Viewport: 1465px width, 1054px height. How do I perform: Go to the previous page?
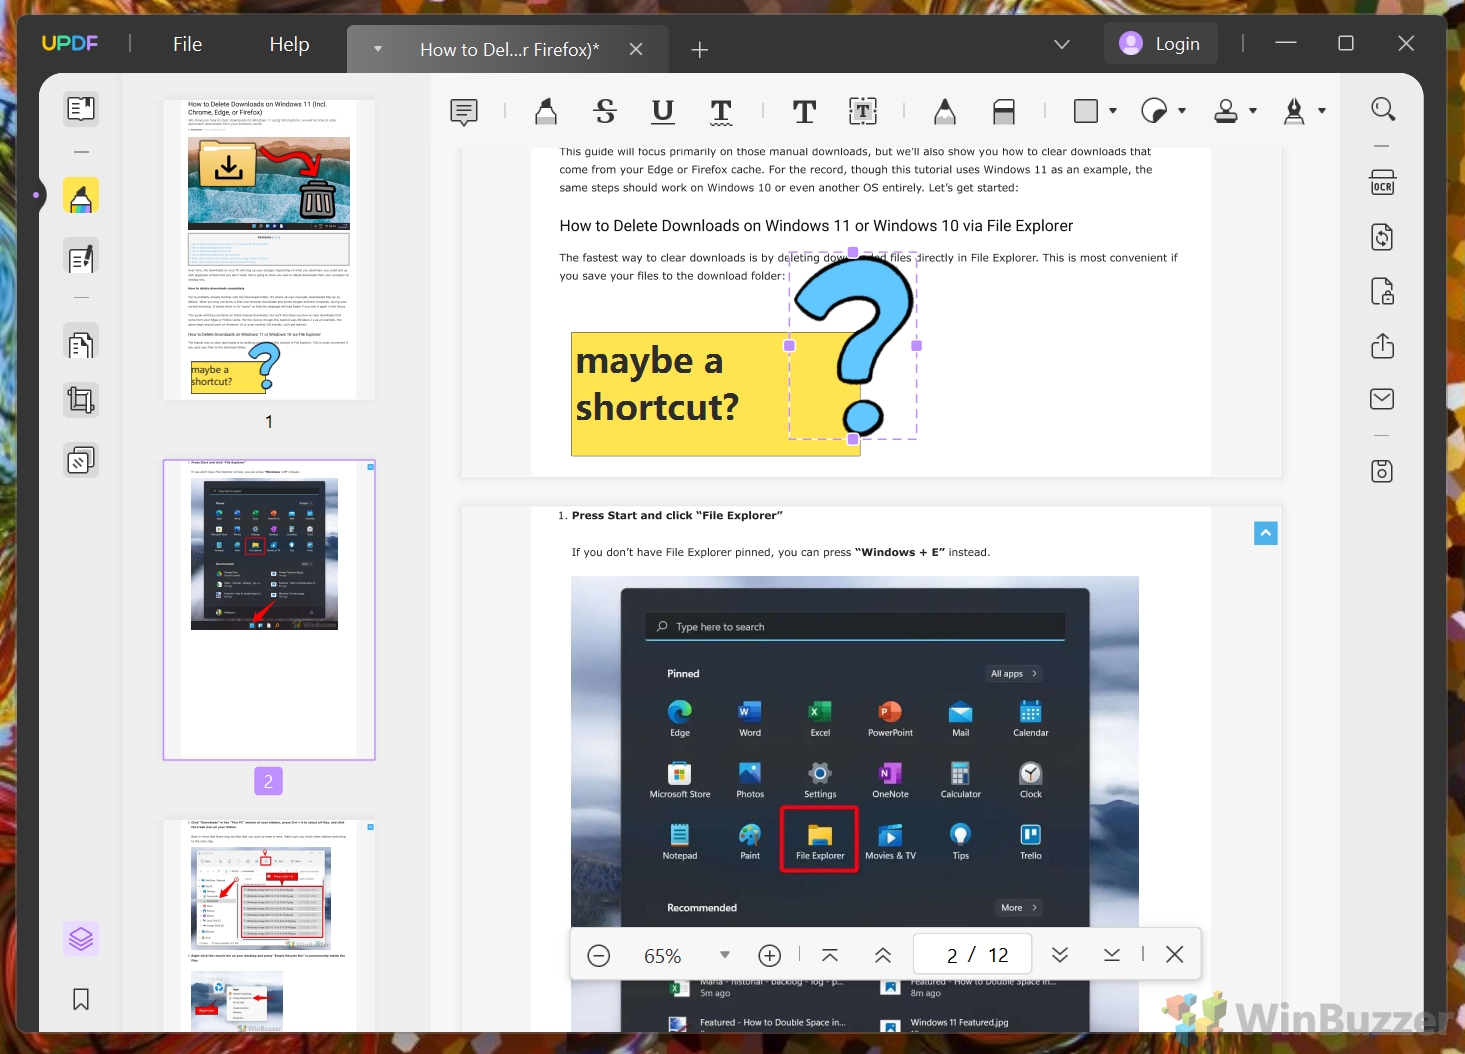click(883, 956)
